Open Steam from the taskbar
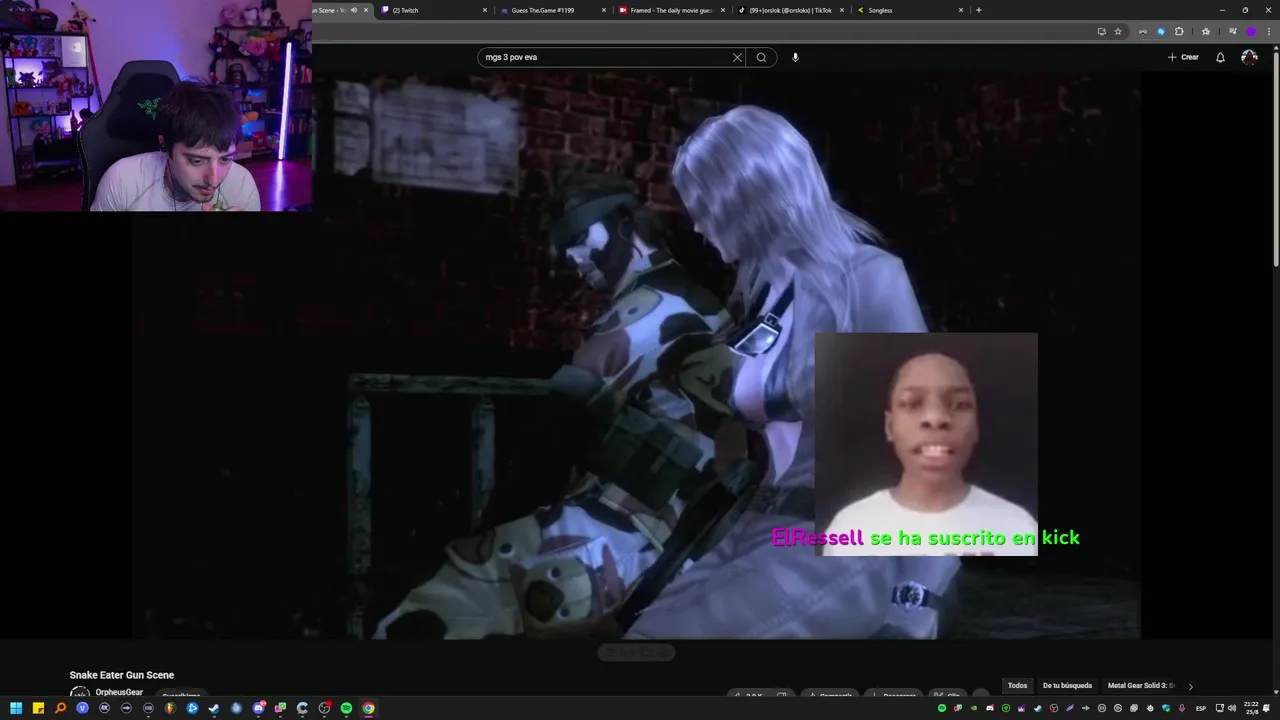This screenshot has width=1280, height=720. pyautogui.click(x=214, y=708)
